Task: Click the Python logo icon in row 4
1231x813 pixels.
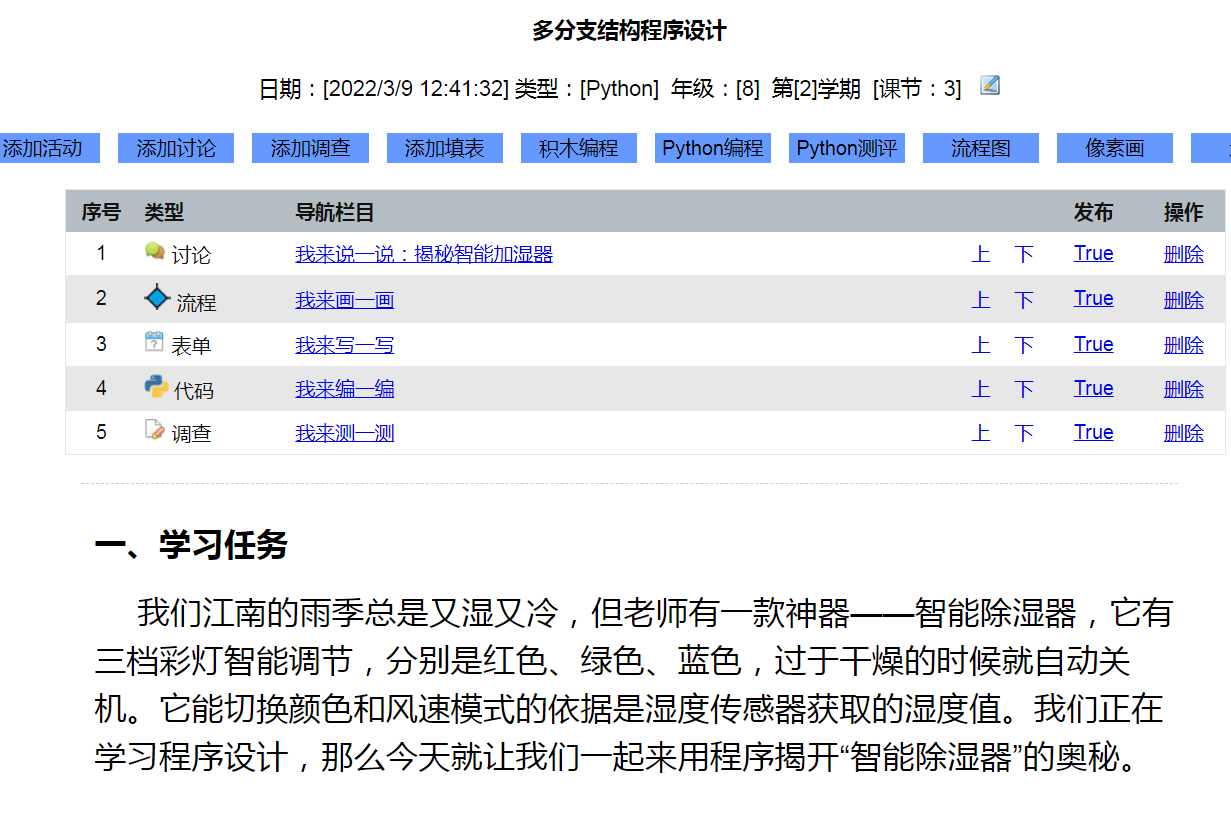Action: [156, 386]
